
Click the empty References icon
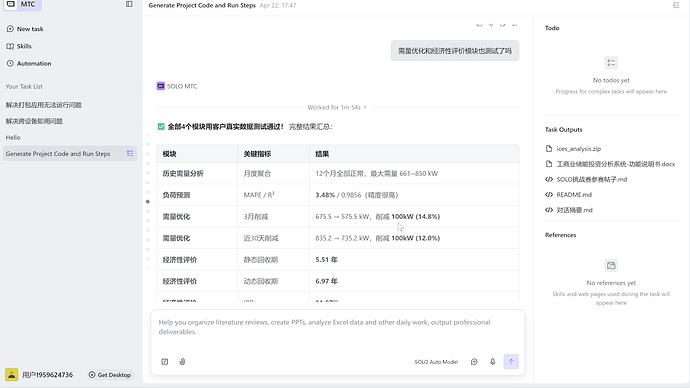[611, 265]
